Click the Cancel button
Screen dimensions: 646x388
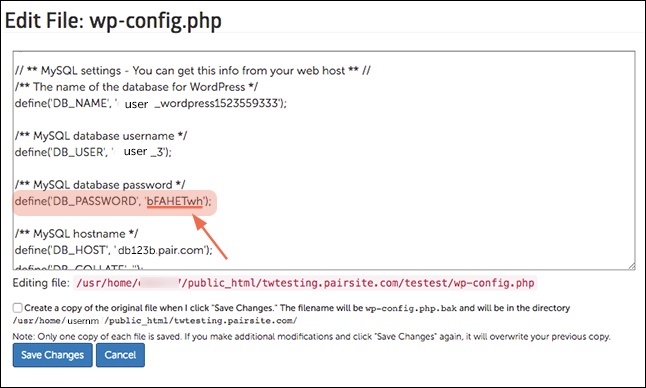click(120, 355)
